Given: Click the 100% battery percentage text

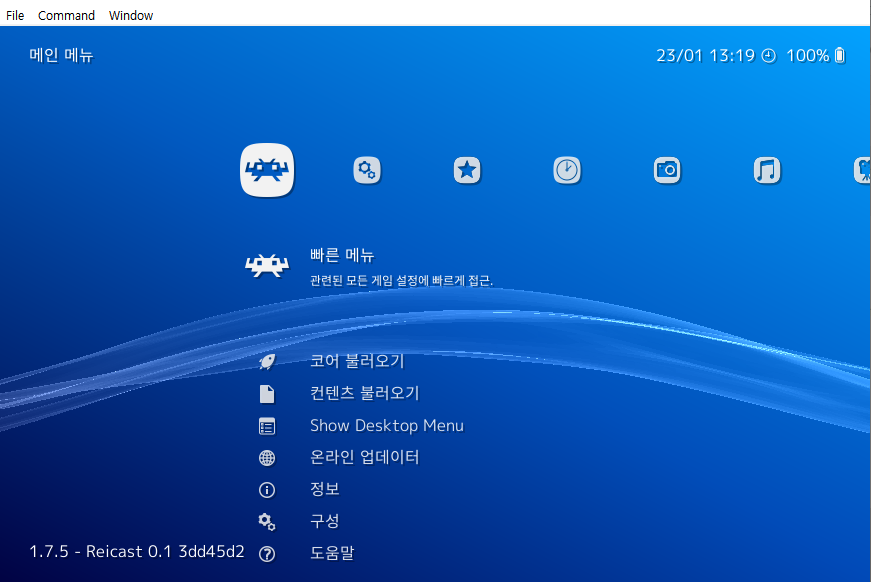Looking at the screenshot, I should pyautogui.click(x=808, y=56).
